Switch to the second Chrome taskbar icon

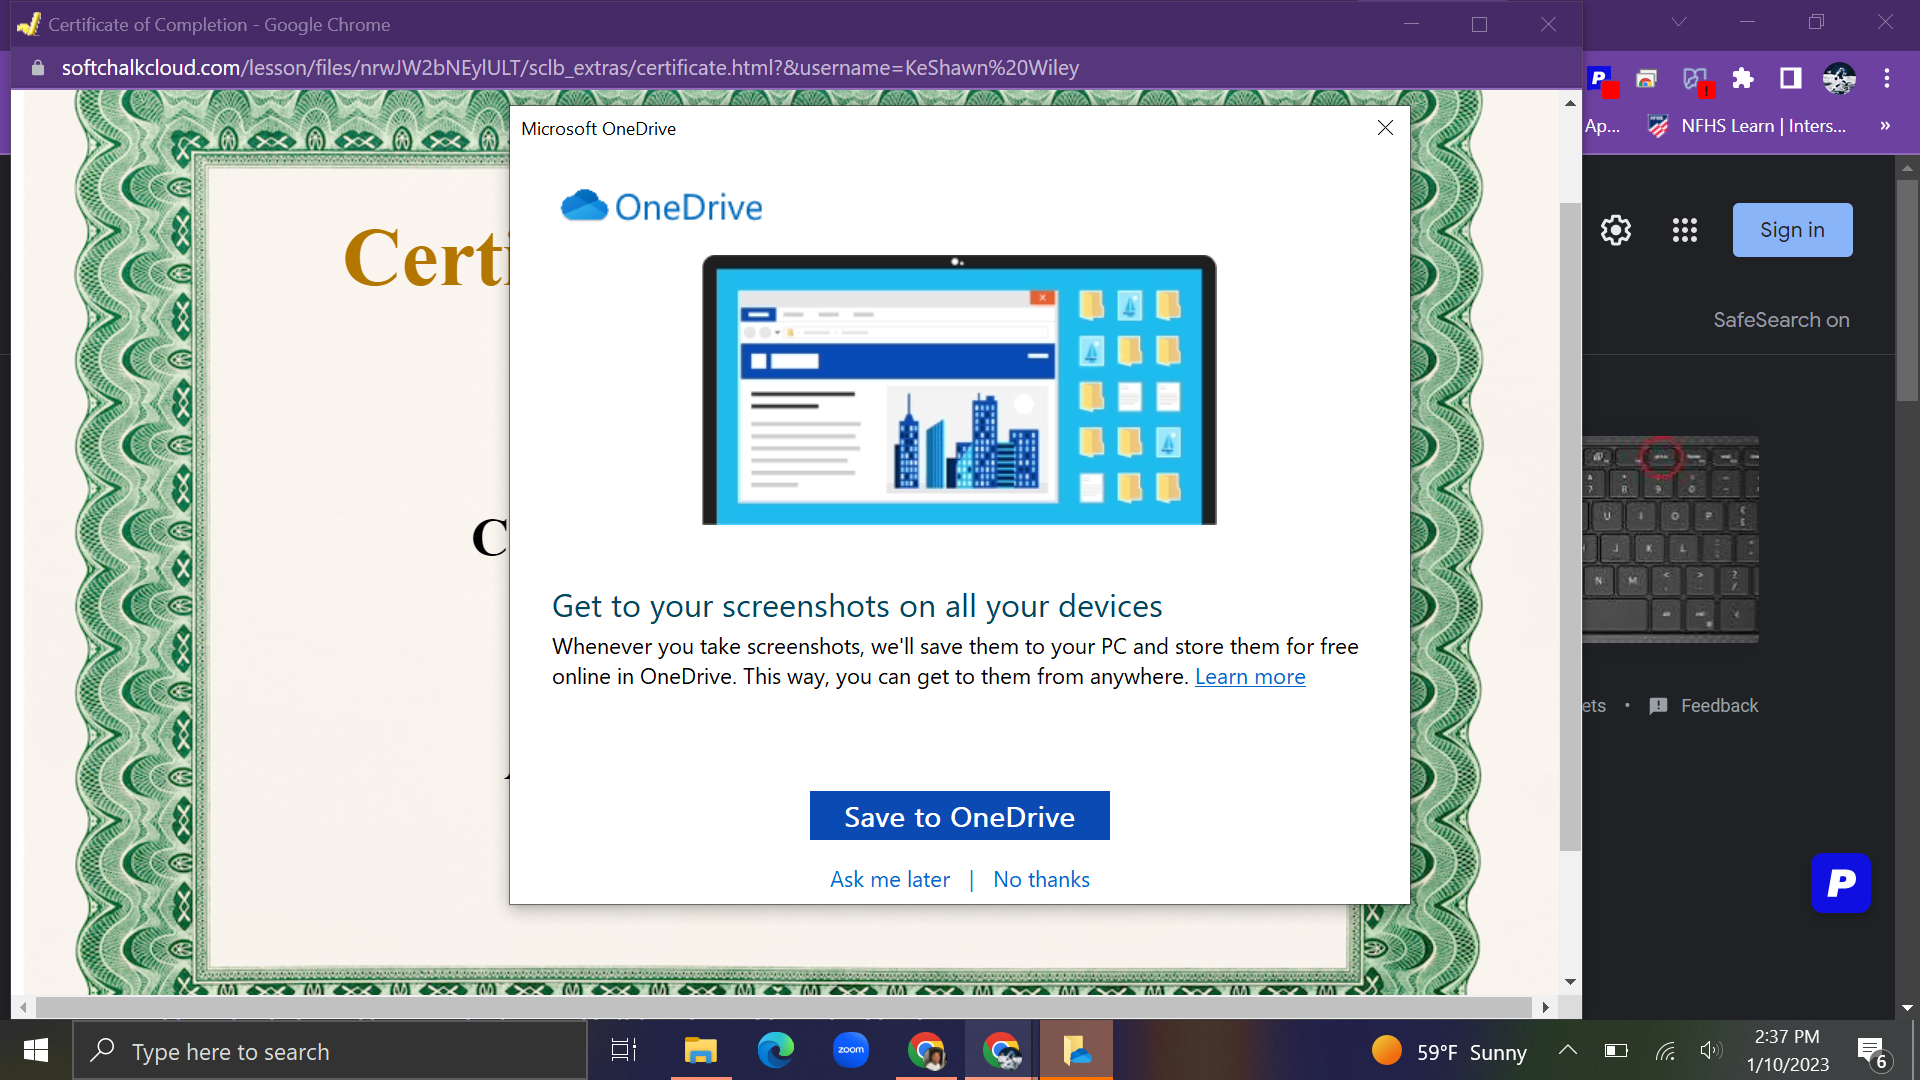(x=1001, y=1051)
